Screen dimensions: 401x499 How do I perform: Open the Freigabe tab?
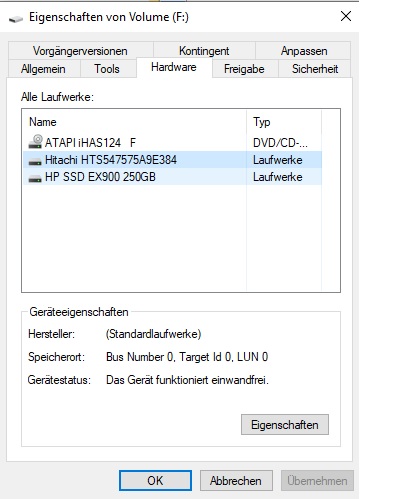pos(244,69)
